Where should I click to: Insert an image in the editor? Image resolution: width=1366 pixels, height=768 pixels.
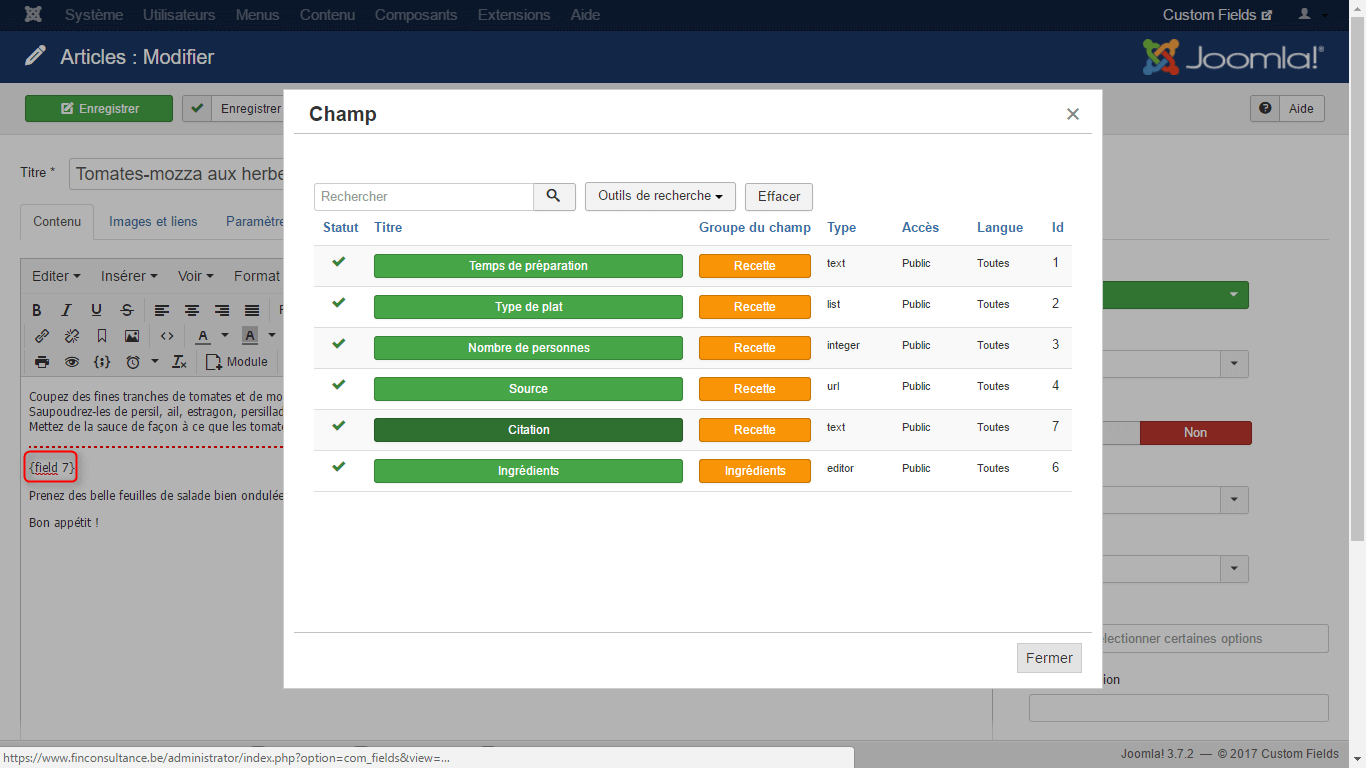click(x=132, y=336)
